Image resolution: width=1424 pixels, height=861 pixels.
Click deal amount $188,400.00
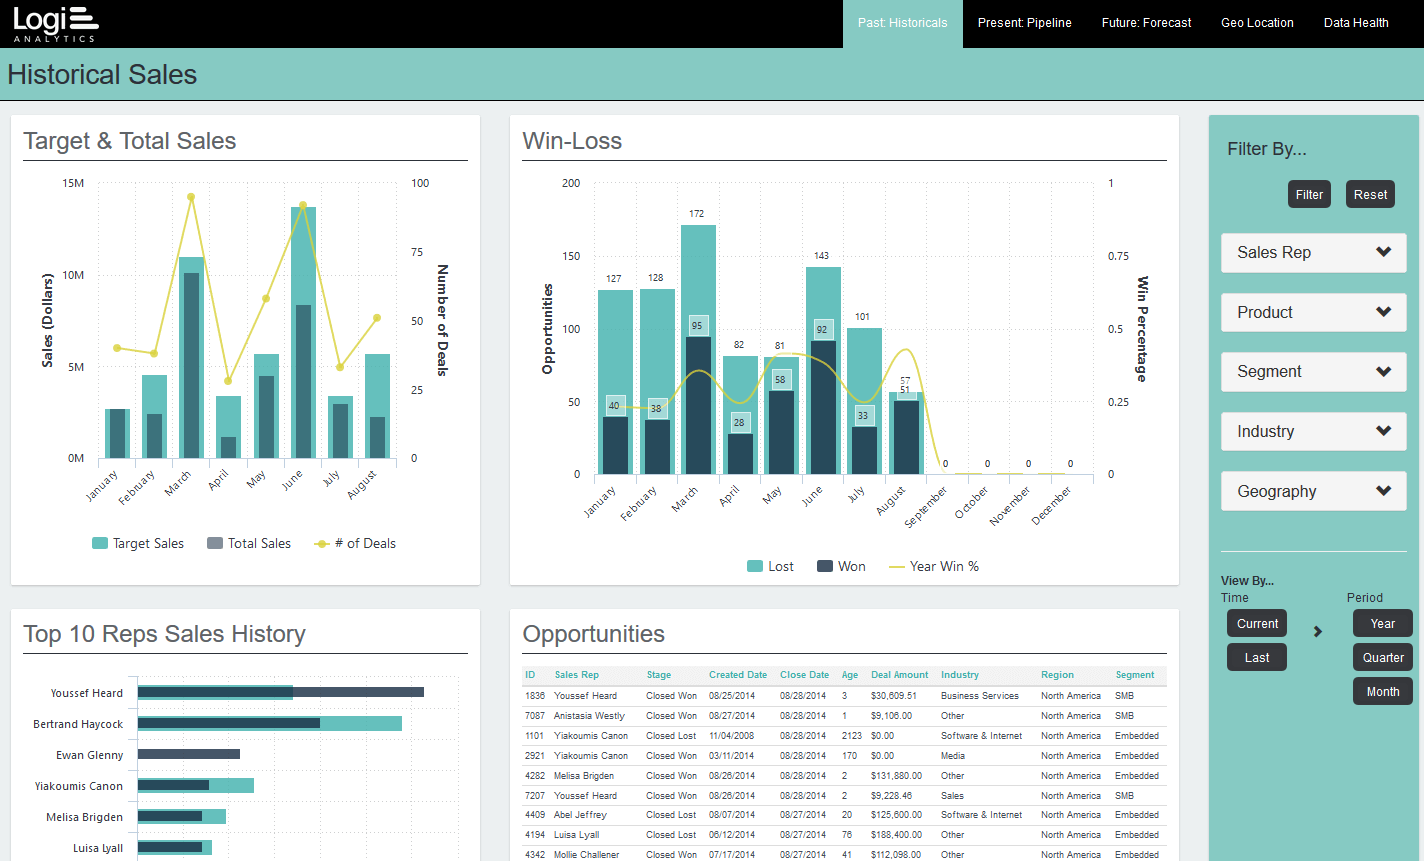coord(896,835)
